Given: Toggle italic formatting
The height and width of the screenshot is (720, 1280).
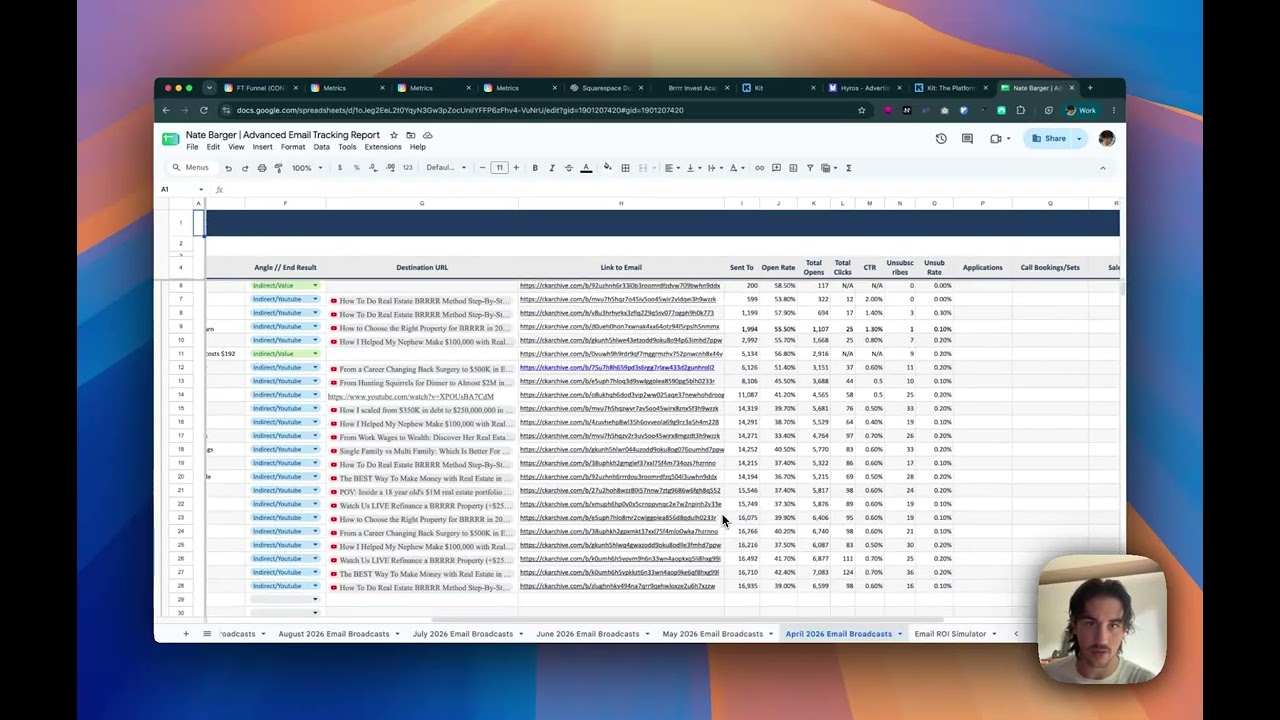Looking at the screenshot, I should 551,168.
